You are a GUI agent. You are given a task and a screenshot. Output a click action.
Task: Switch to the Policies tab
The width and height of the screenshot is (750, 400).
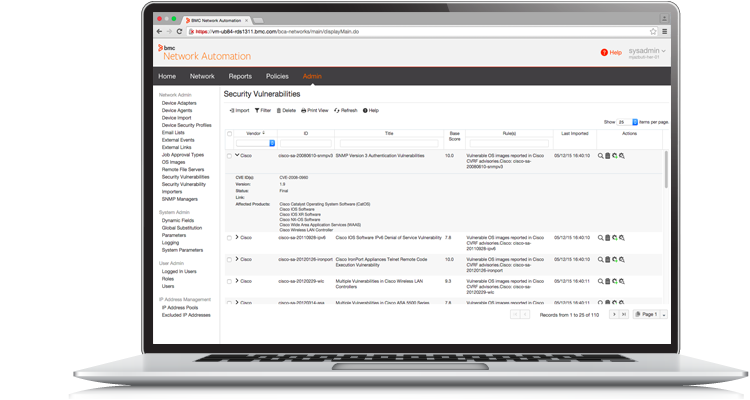277,77
